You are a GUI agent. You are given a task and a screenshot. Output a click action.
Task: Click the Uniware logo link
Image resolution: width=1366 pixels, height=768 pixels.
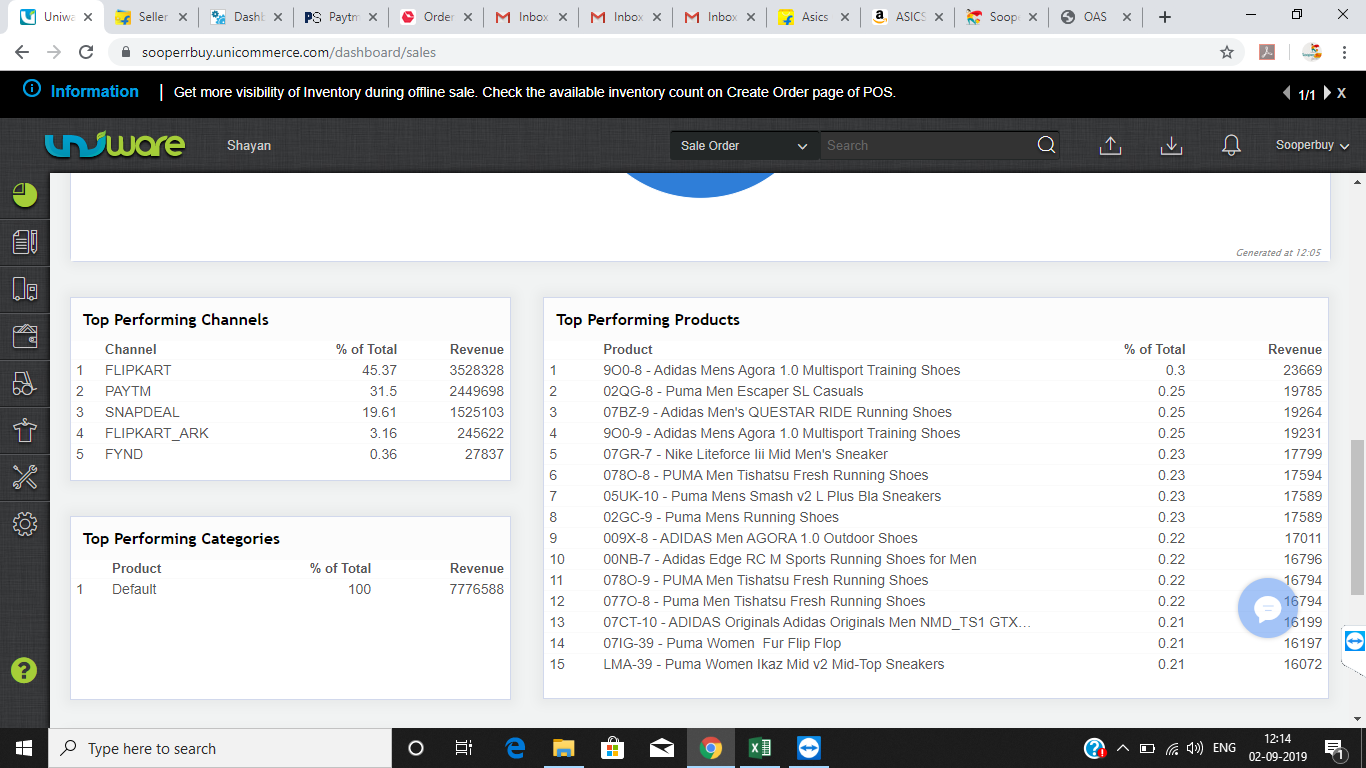point(115,146)
